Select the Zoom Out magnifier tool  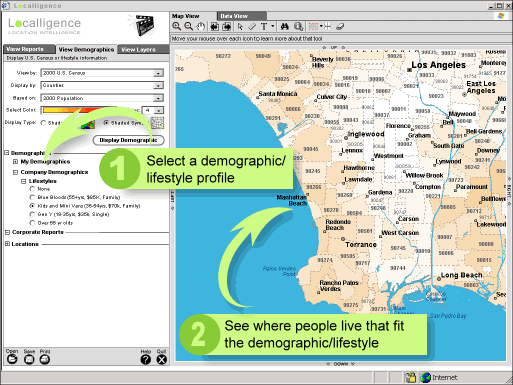(x=189, y=26)
